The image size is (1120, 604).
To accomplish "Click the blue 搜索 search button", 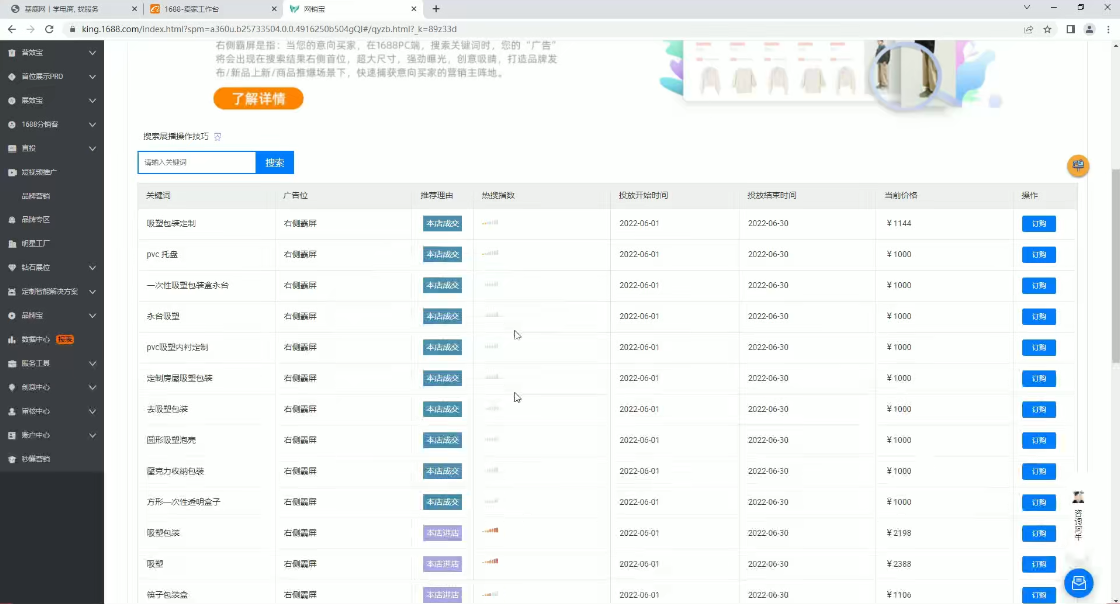I will 275,162.
